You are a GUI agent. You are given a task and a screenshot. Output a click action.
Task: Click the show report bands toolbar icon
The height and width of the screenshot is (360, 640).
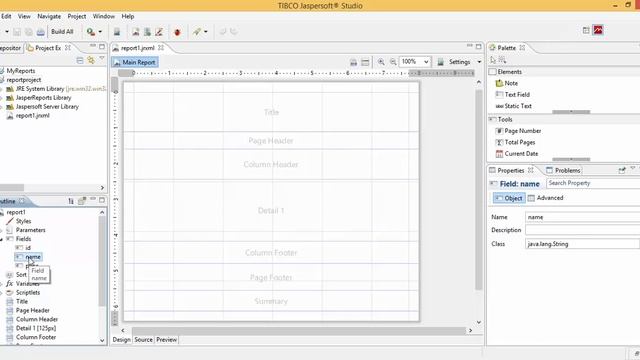click(365, 62)
